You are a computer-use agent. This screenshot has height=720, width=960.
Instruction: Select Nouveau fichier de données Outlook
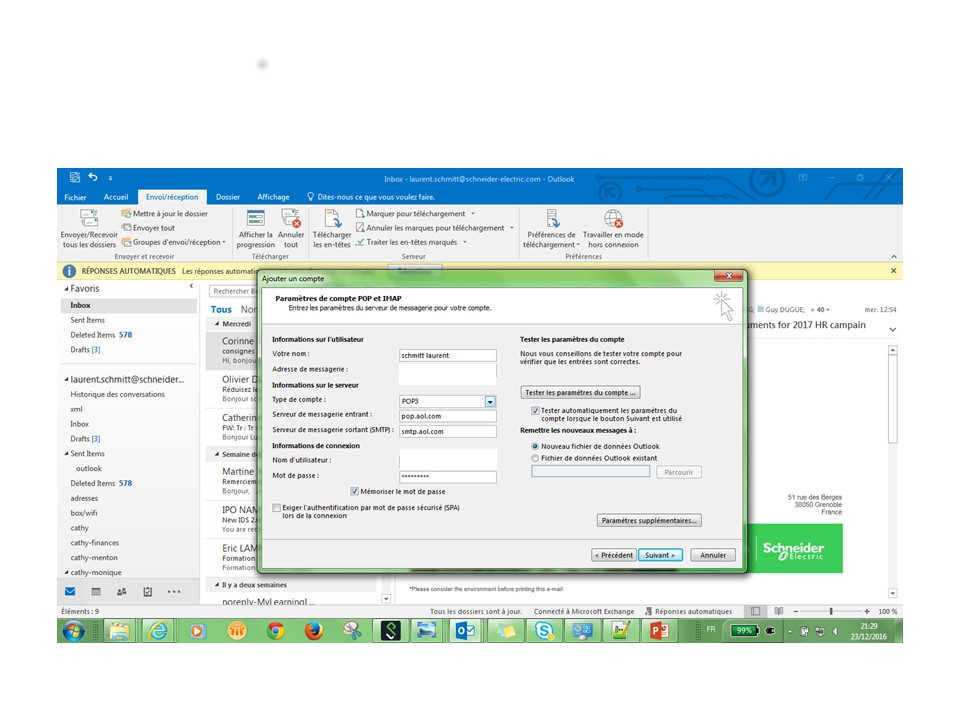535,446
